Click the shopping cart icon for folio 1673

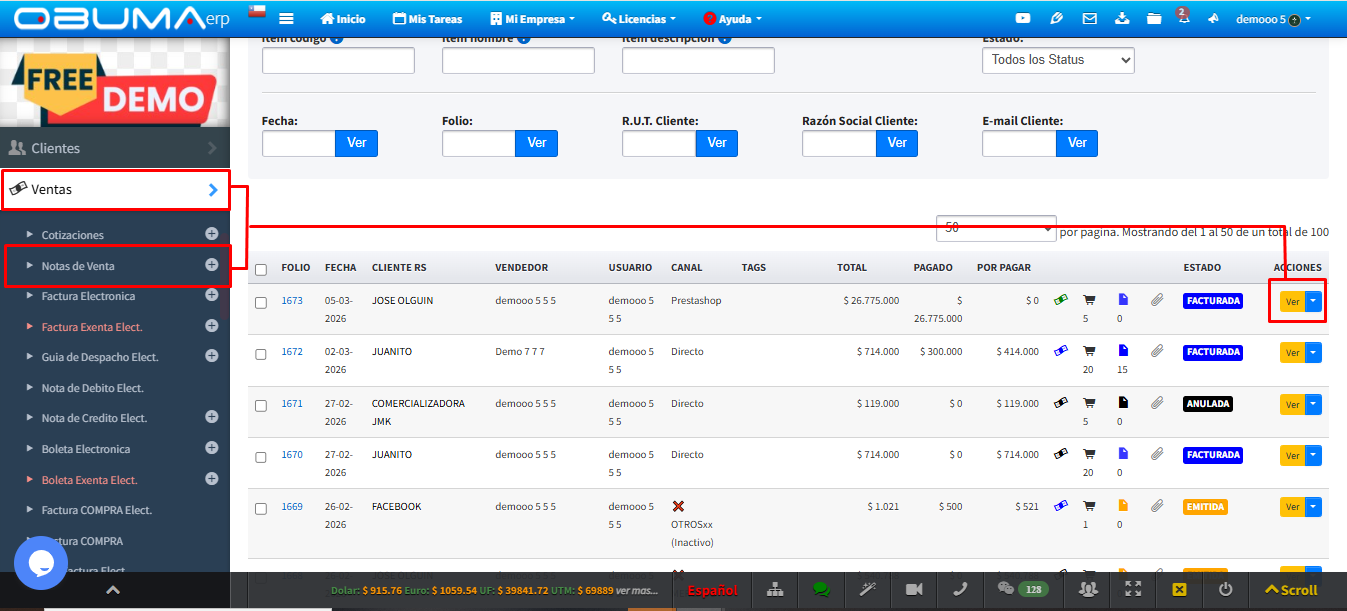[1090, 299]
